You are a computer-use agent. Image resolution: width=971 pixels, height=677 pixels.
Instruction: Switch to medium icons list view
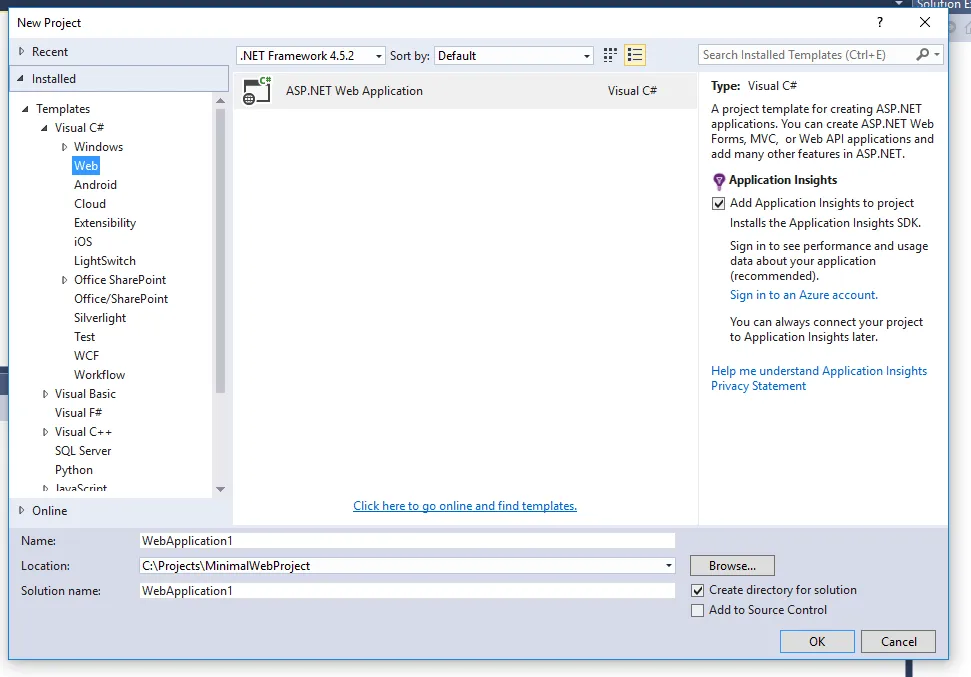(x=635, y=55)
